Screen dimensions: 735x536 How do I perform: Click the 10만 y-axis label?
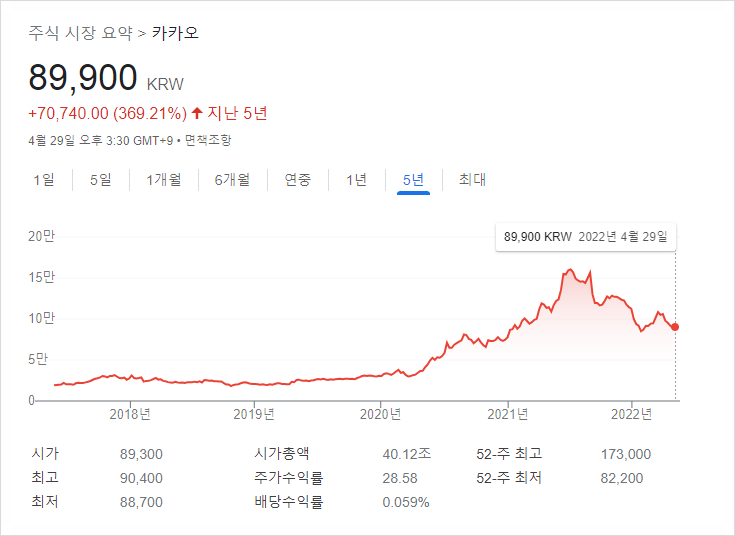(41, 318)
